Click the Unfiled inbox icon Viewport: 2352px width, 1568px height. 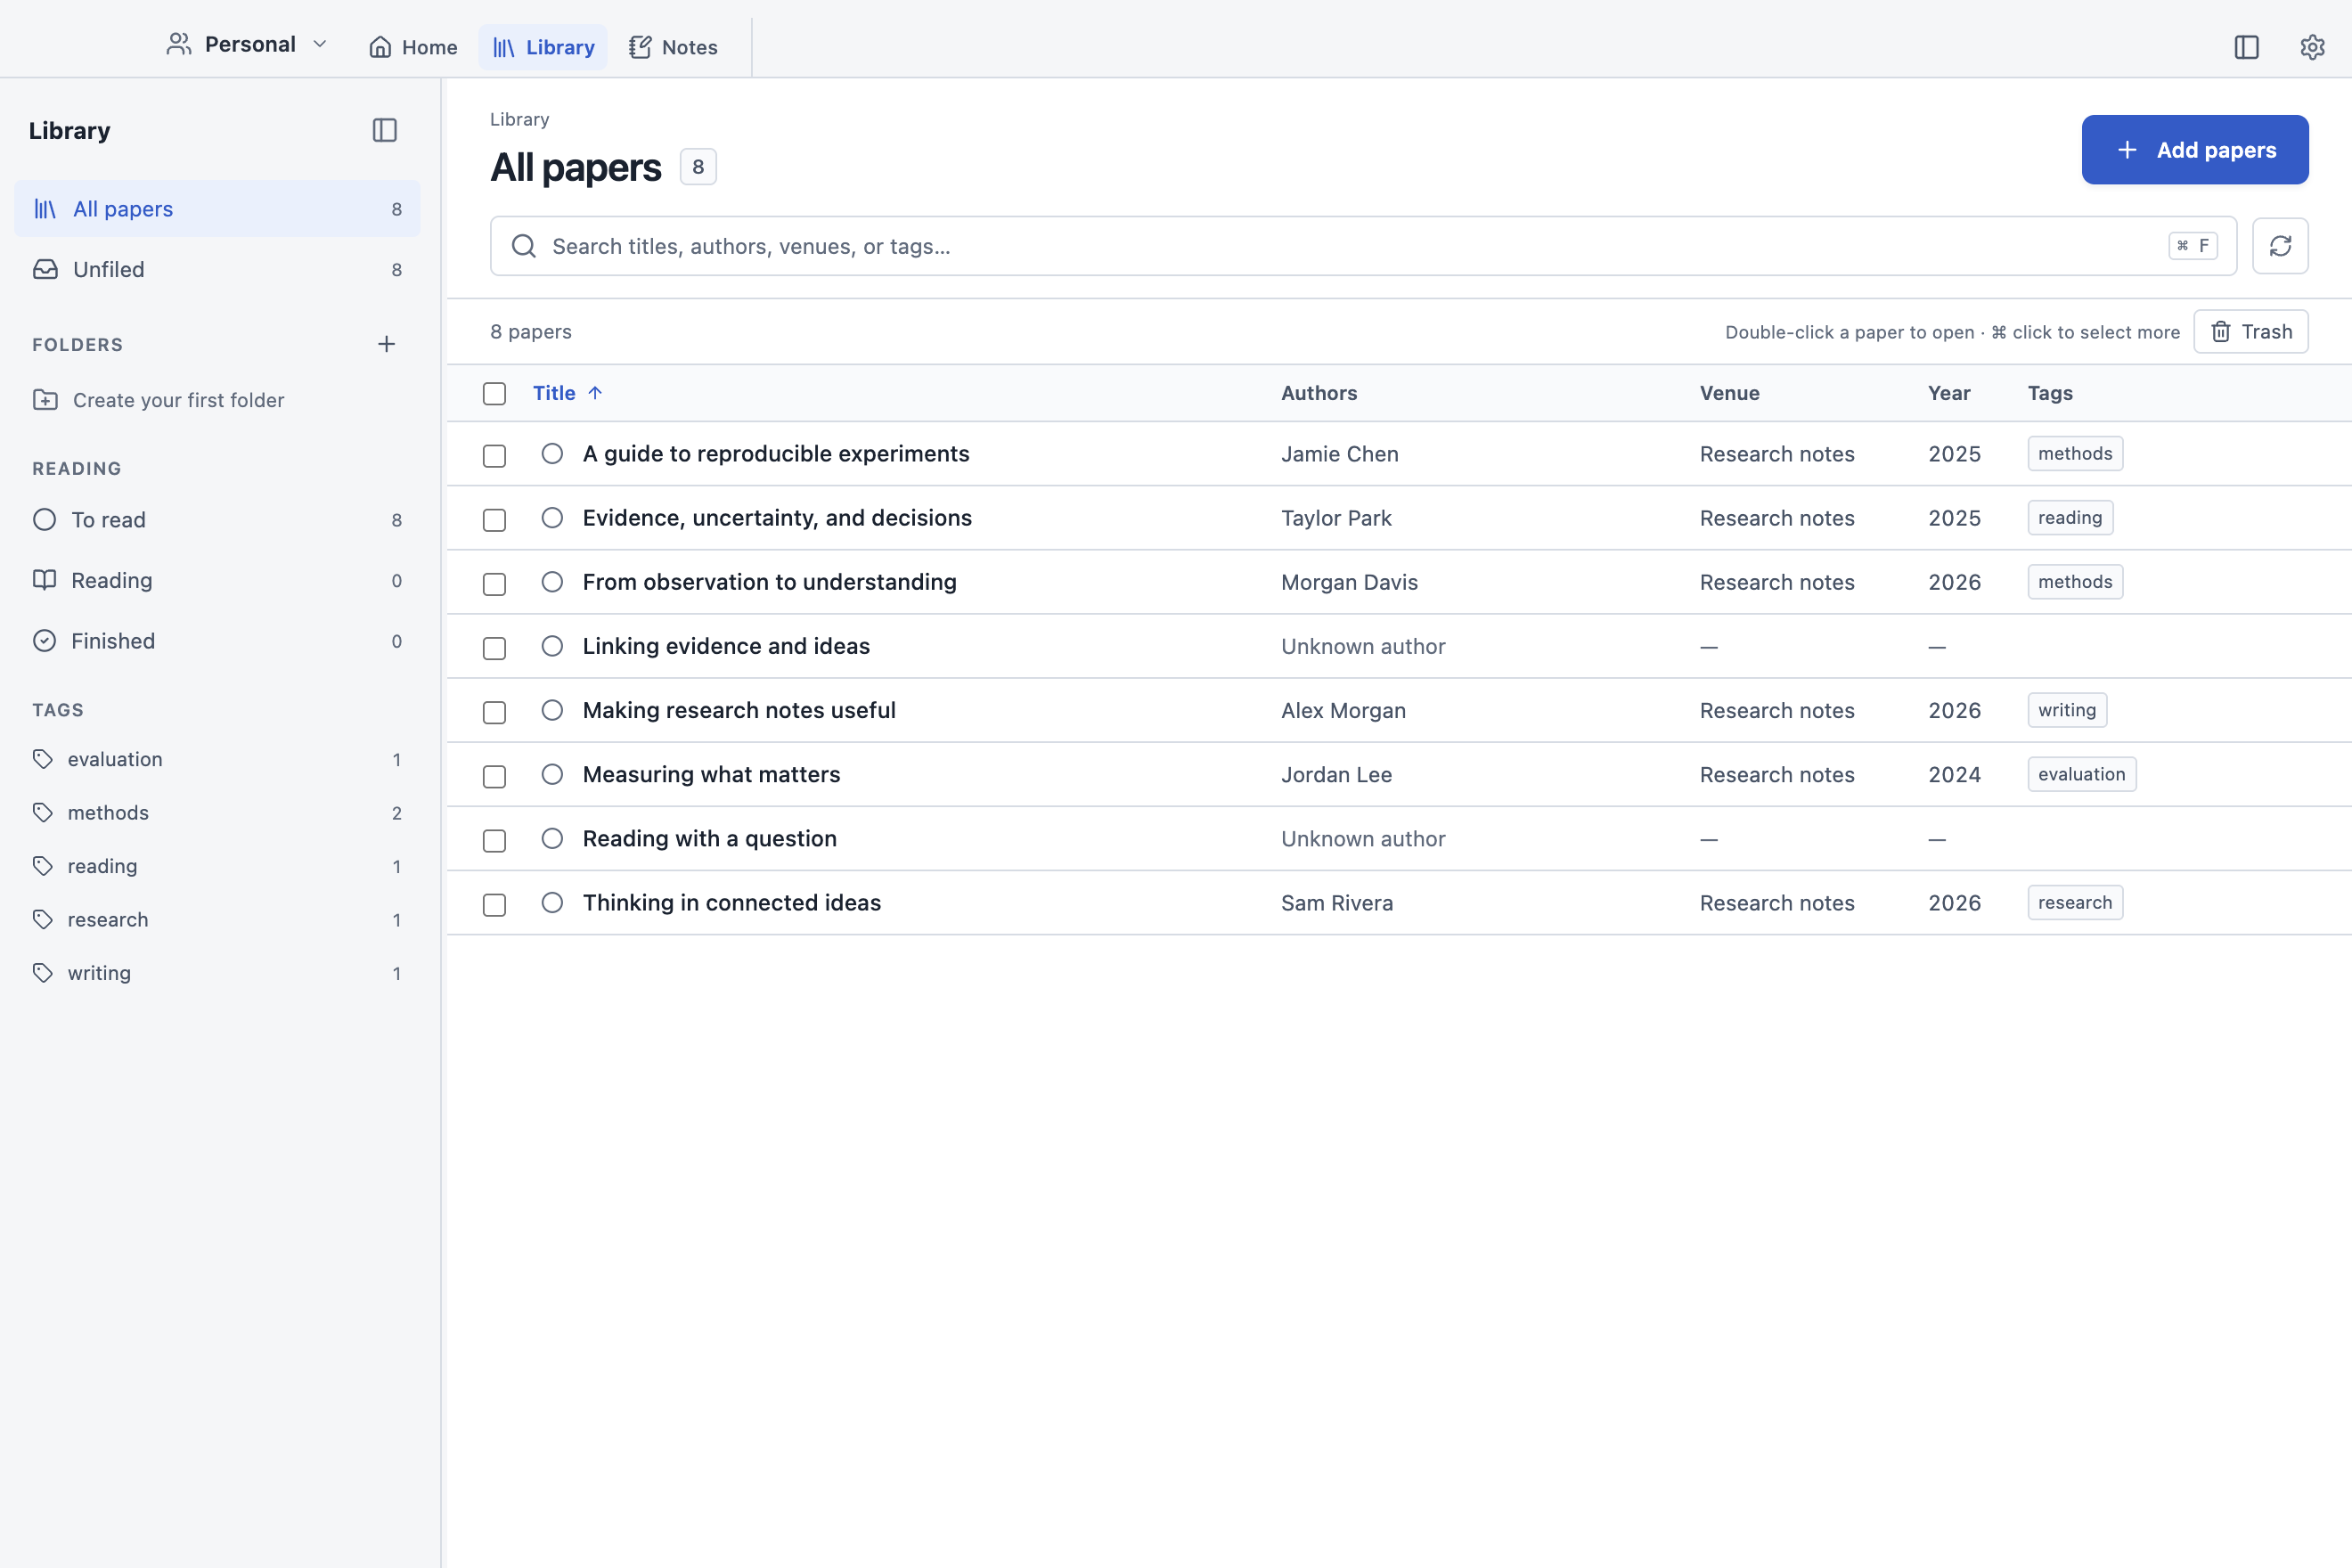coord(45,269)
